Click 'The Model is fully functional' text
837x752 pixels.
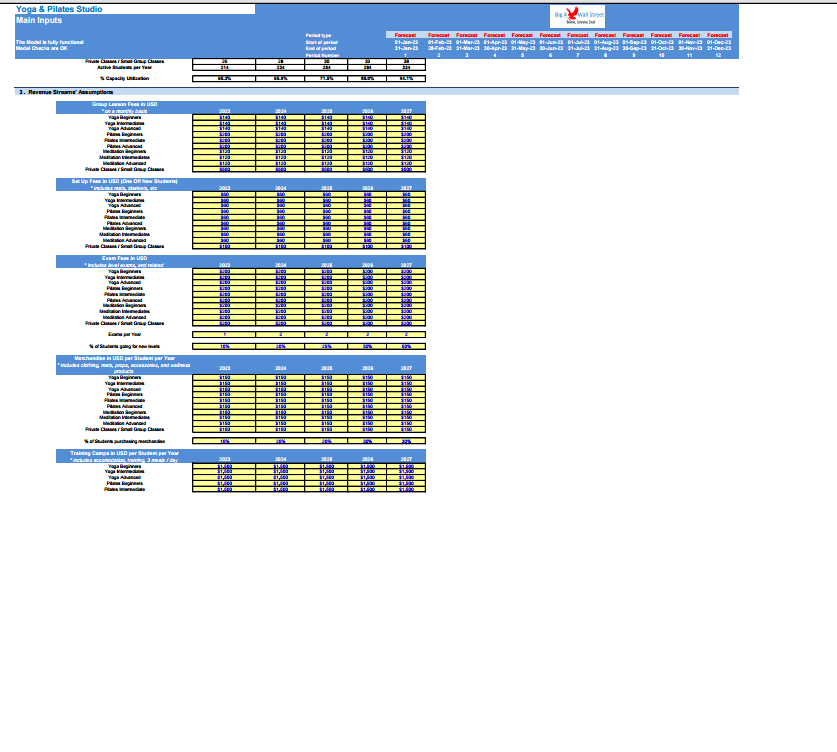click(50, 42)
